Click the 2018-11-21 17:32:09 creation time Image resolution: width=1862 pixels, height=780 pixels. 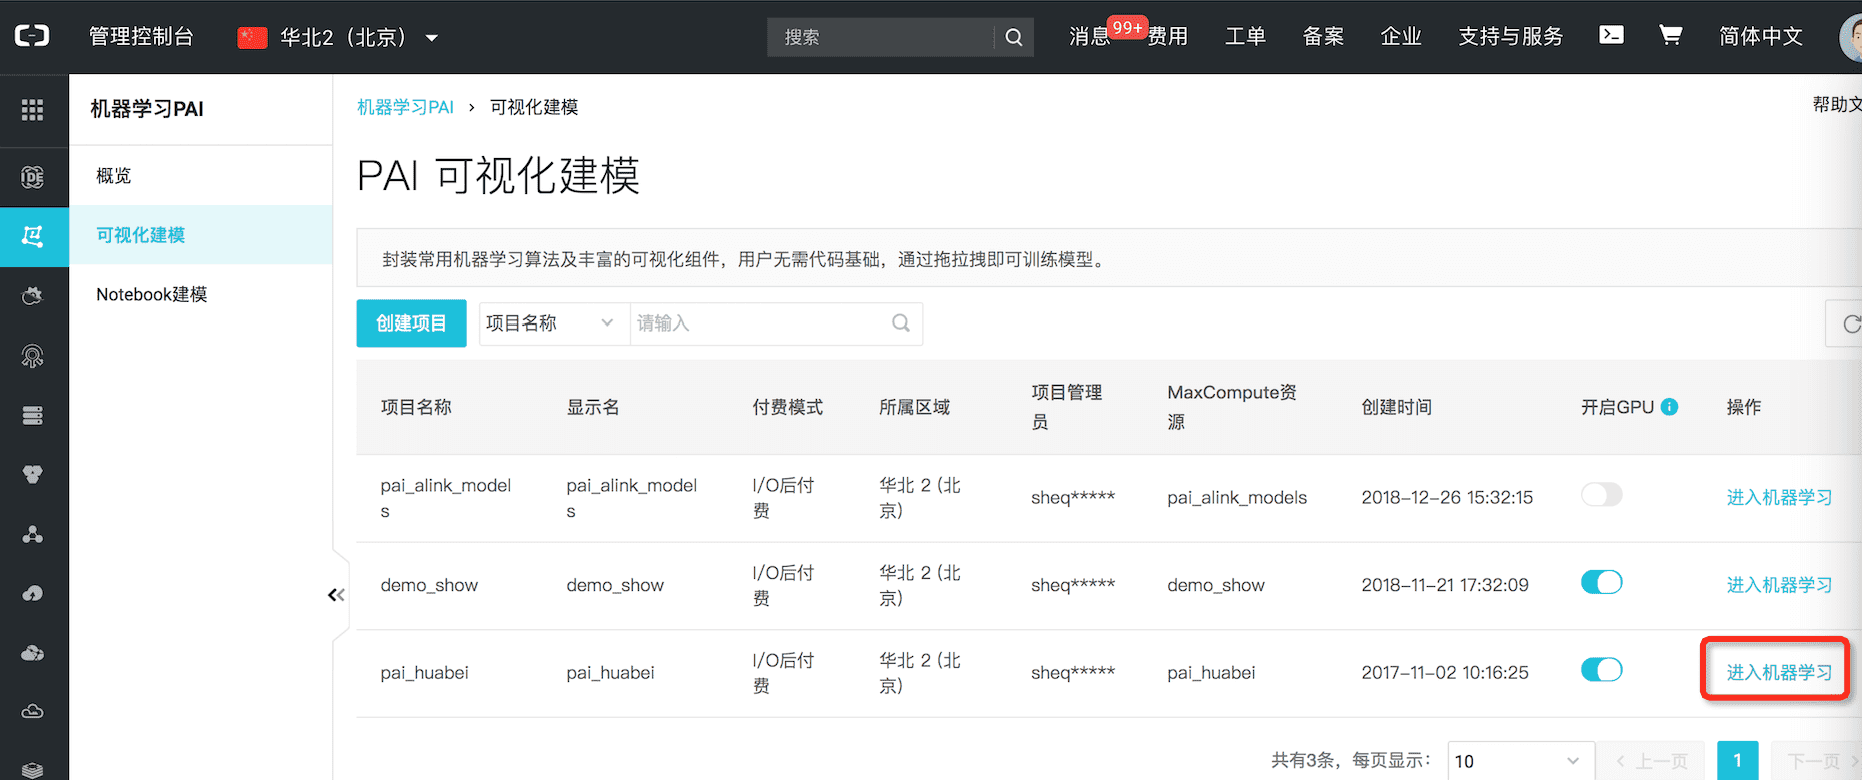[1445, 585]
